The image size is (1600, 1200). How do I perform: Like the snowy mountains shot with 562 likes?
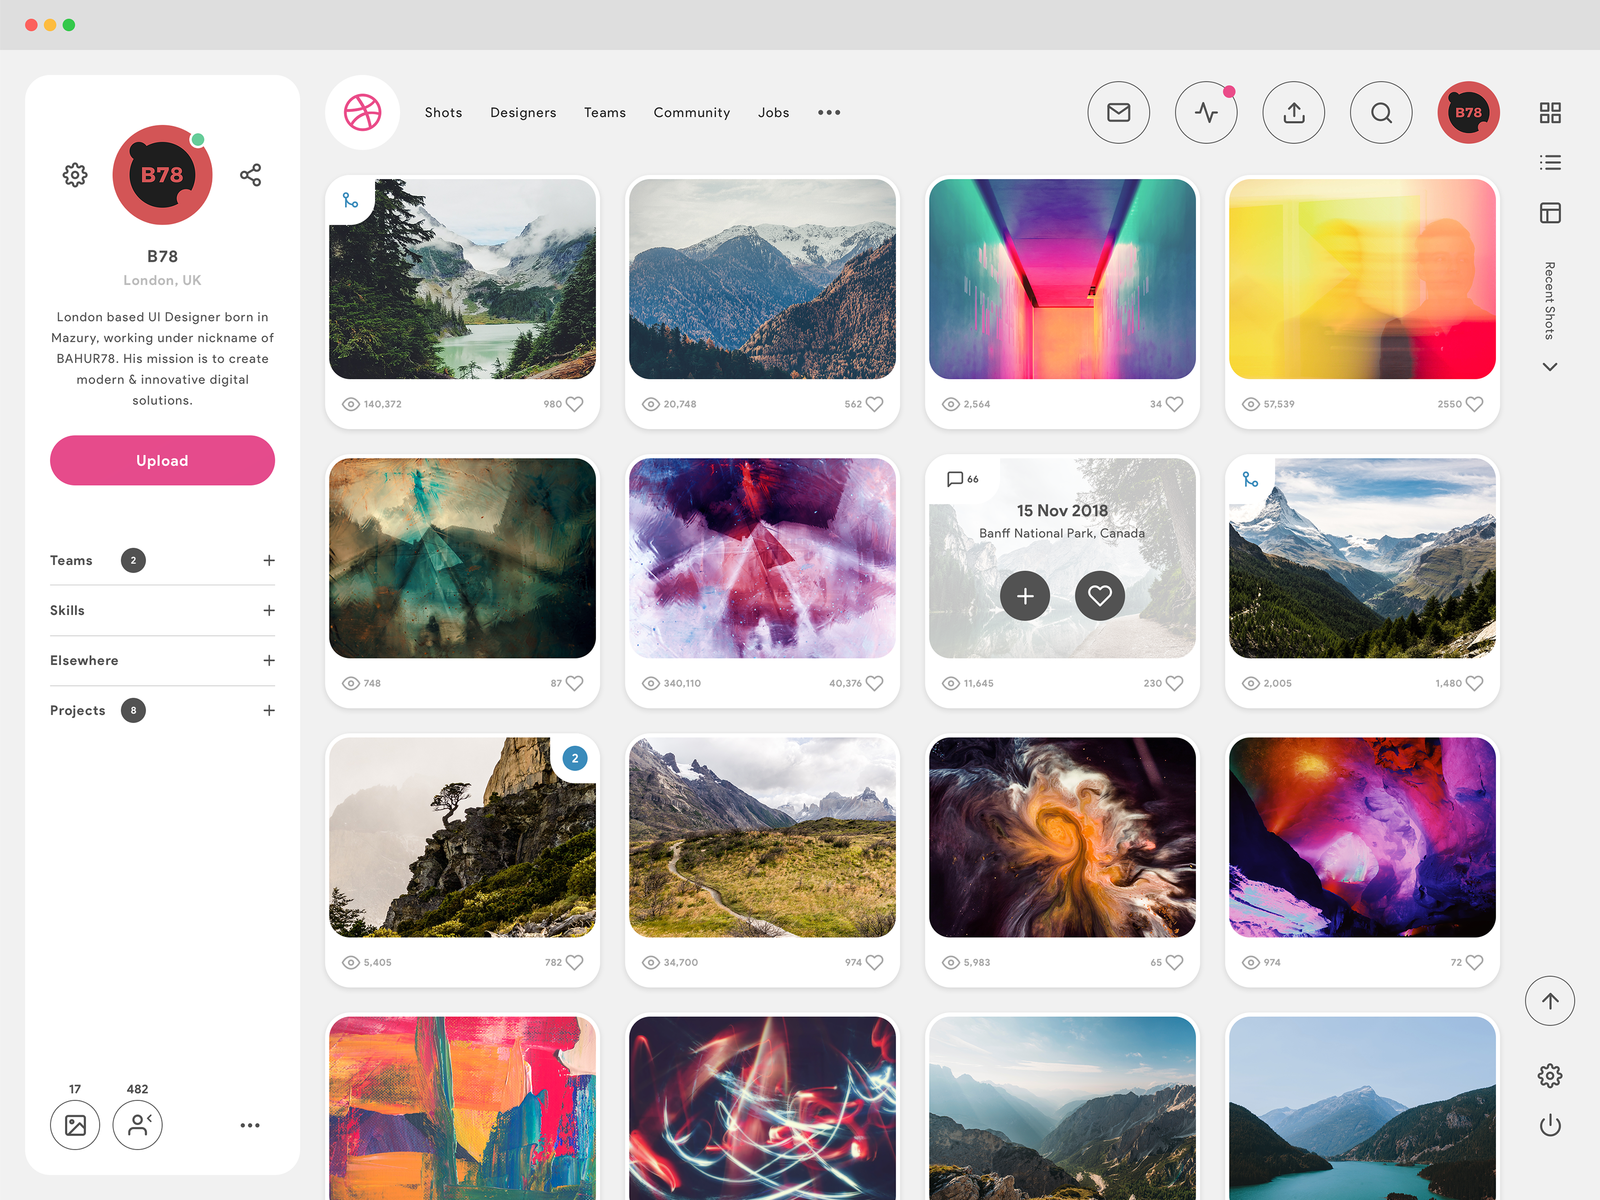875,404
